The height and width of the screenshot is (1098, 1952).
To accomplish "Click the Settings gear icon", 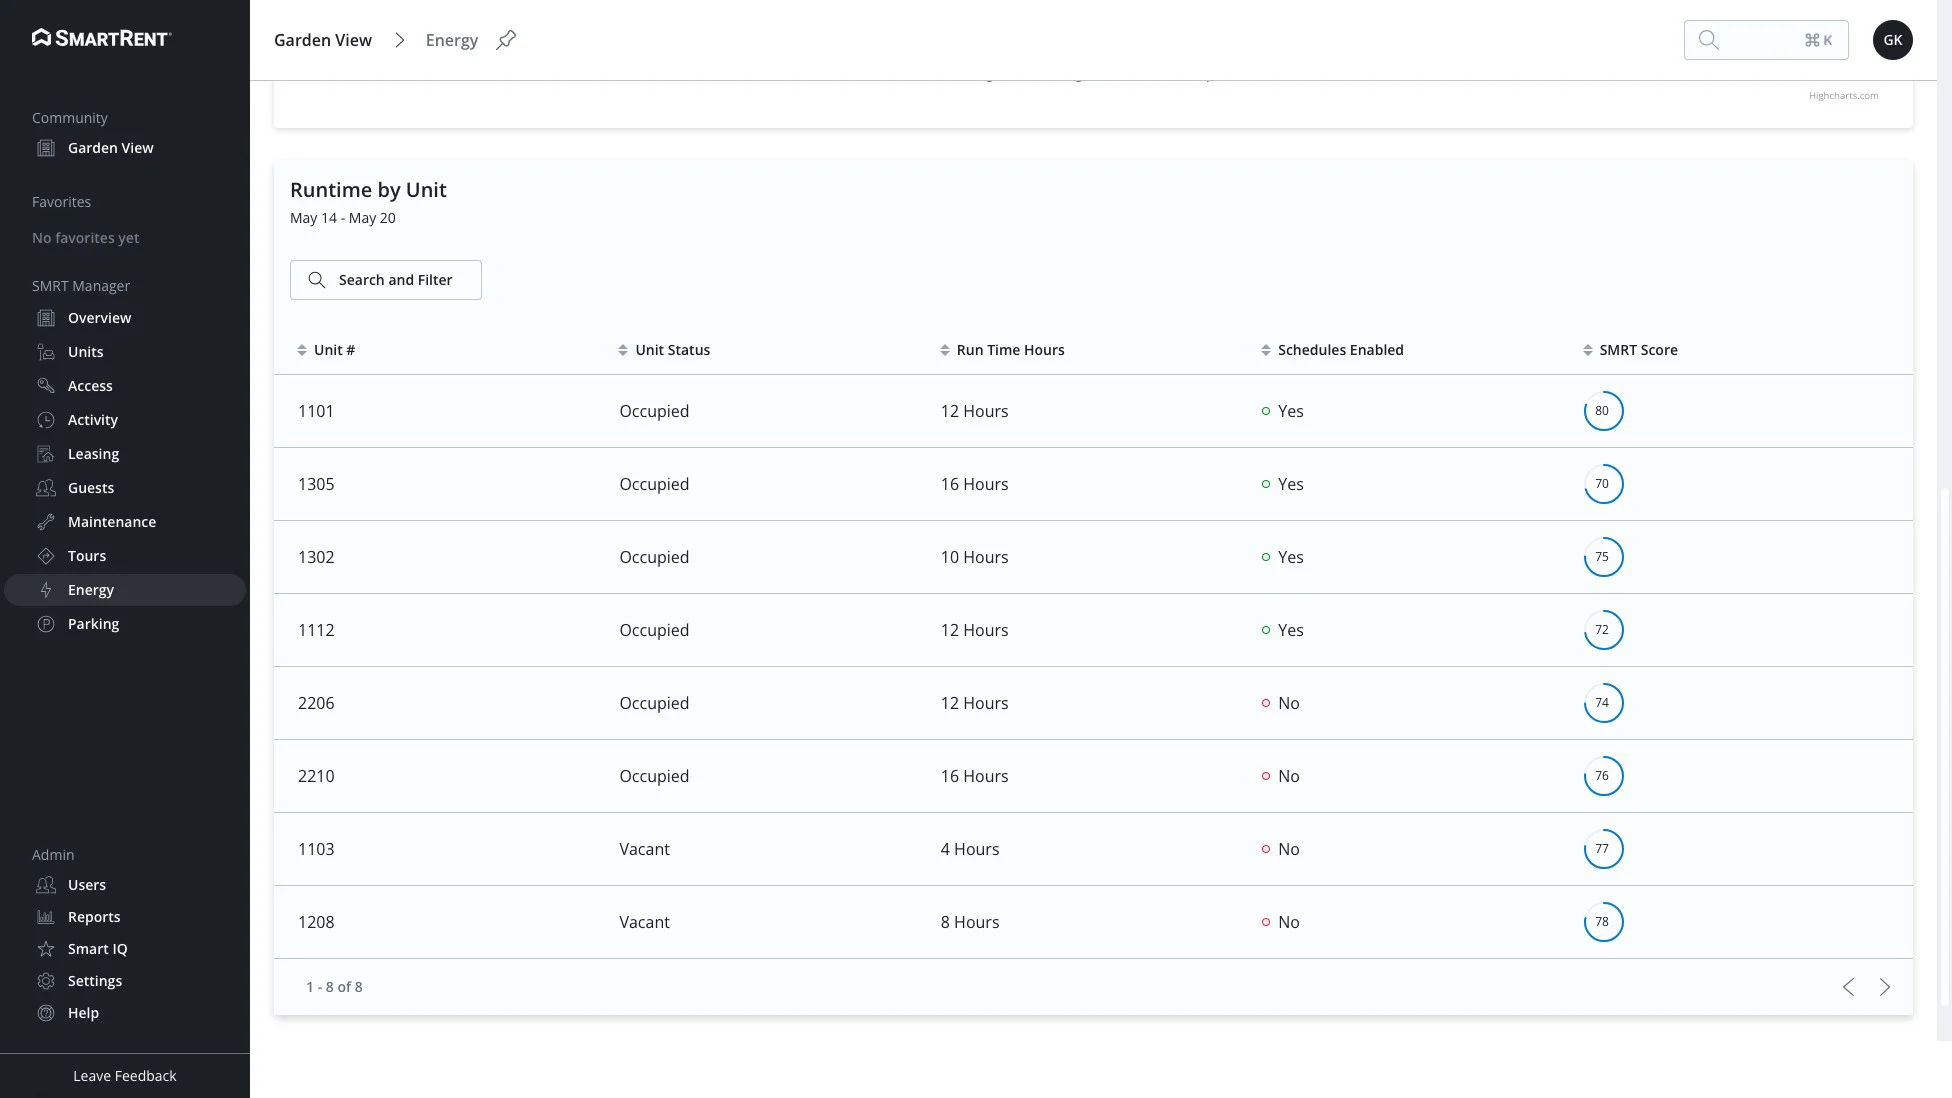I will (x=46, y=981).
